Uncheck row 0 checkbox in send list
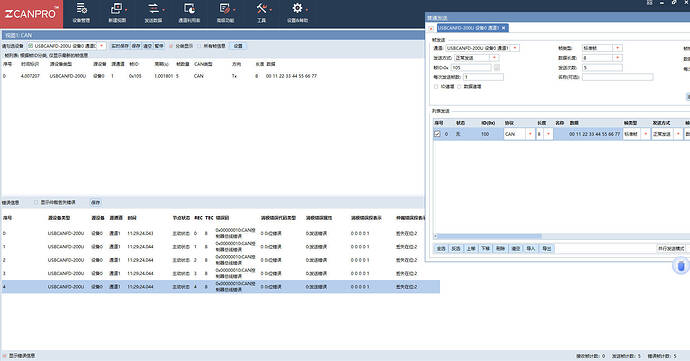The image size is (690, 361). 437,134
